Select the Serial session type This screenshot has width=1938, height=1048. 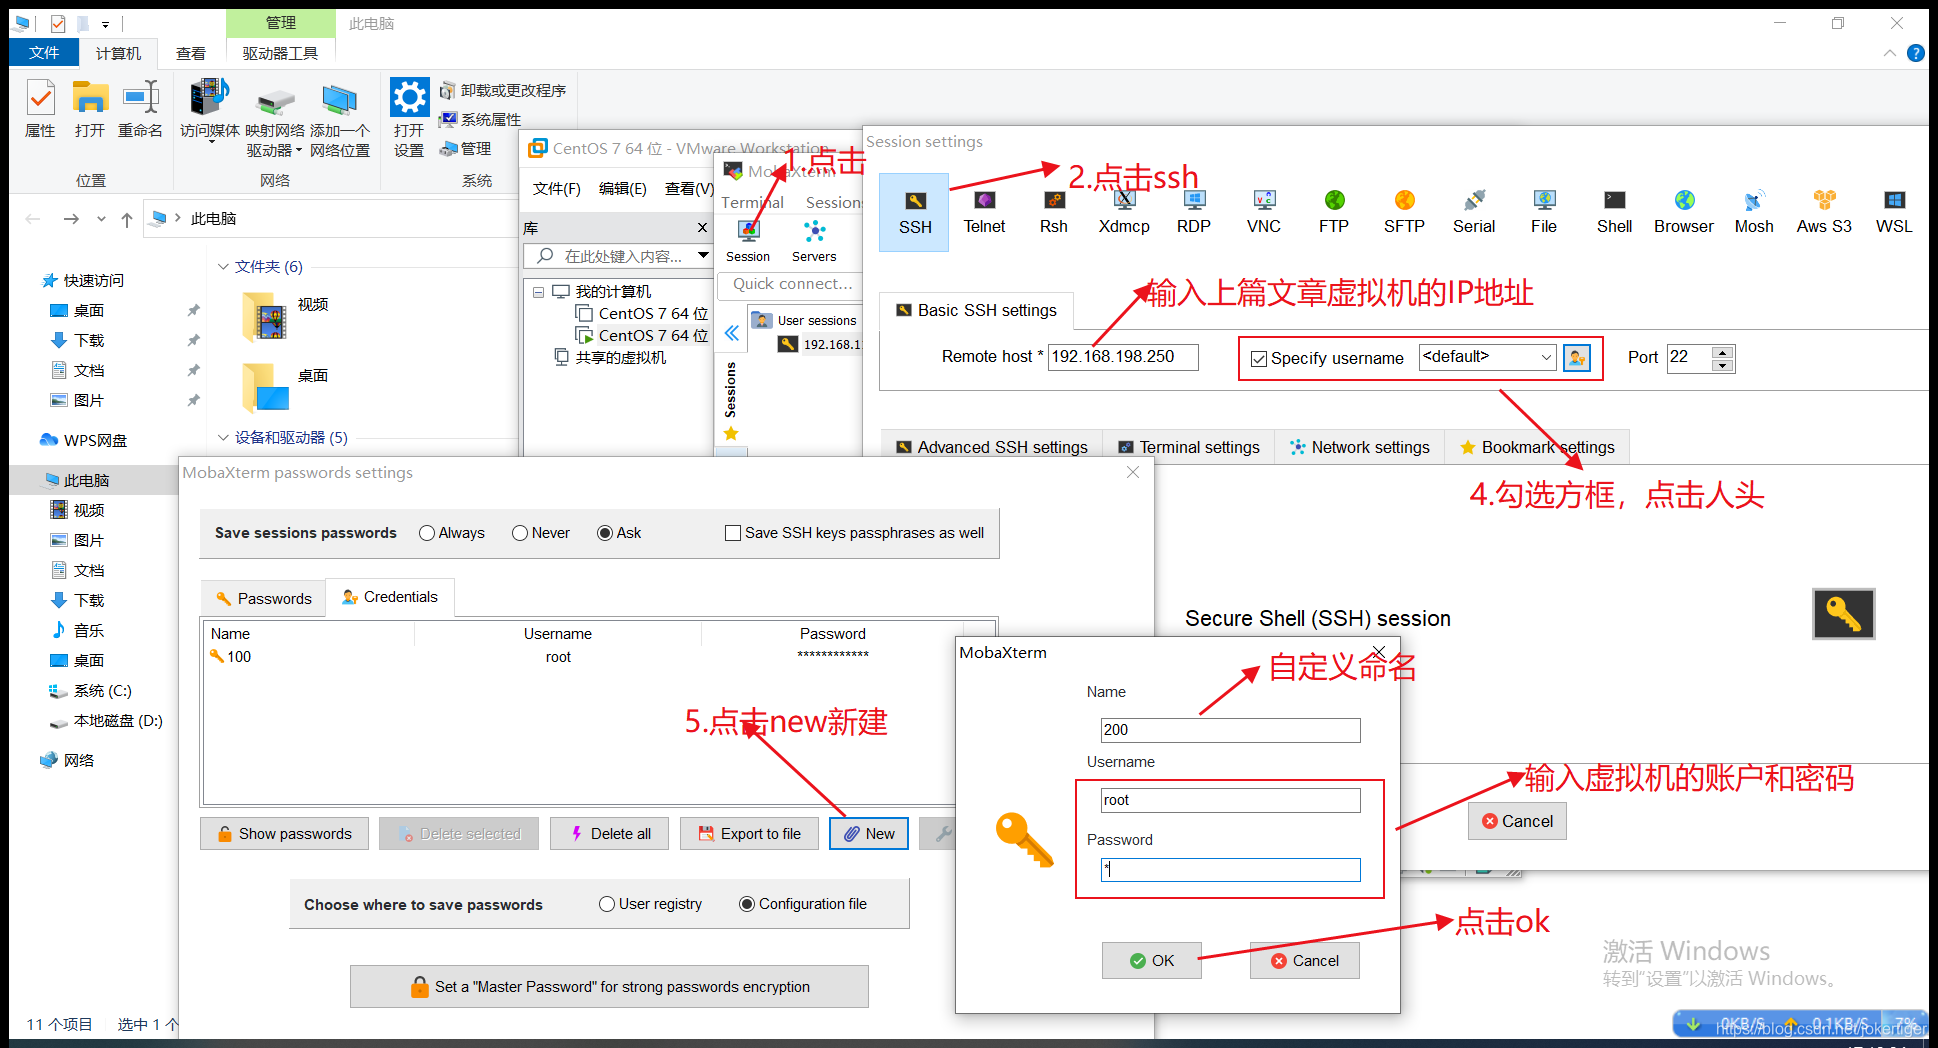click(x=1474, y=212)
